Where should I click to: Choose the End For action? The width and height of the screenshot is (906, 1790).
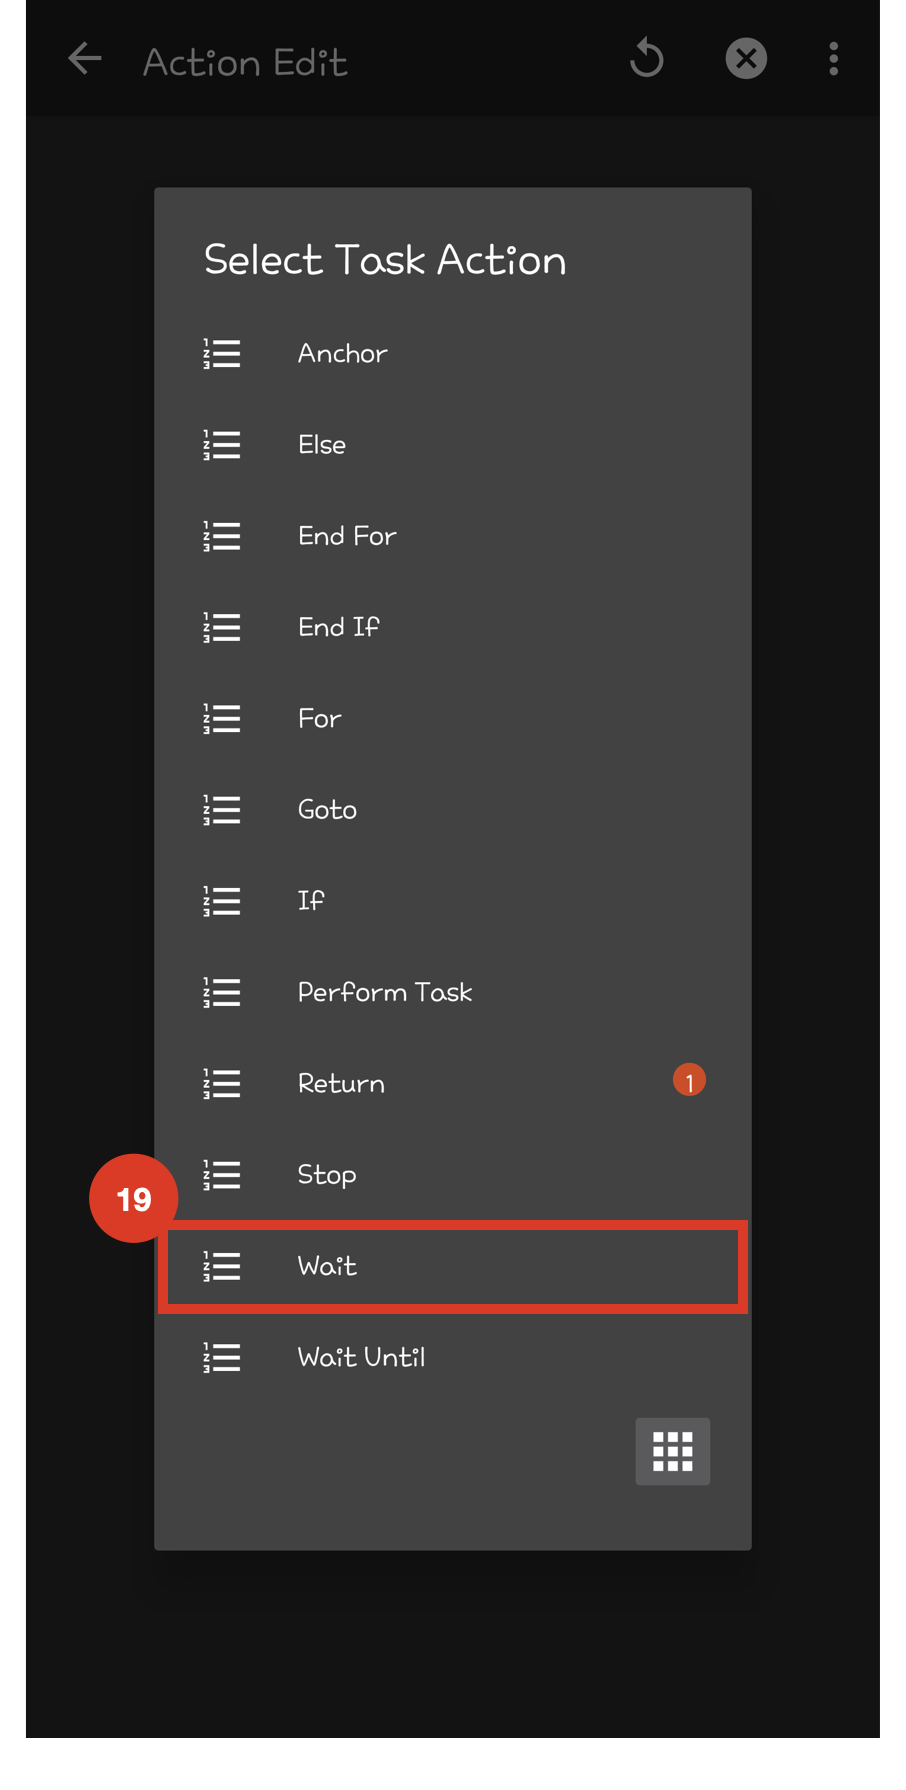pyautogui.click(x=347, y=536)
